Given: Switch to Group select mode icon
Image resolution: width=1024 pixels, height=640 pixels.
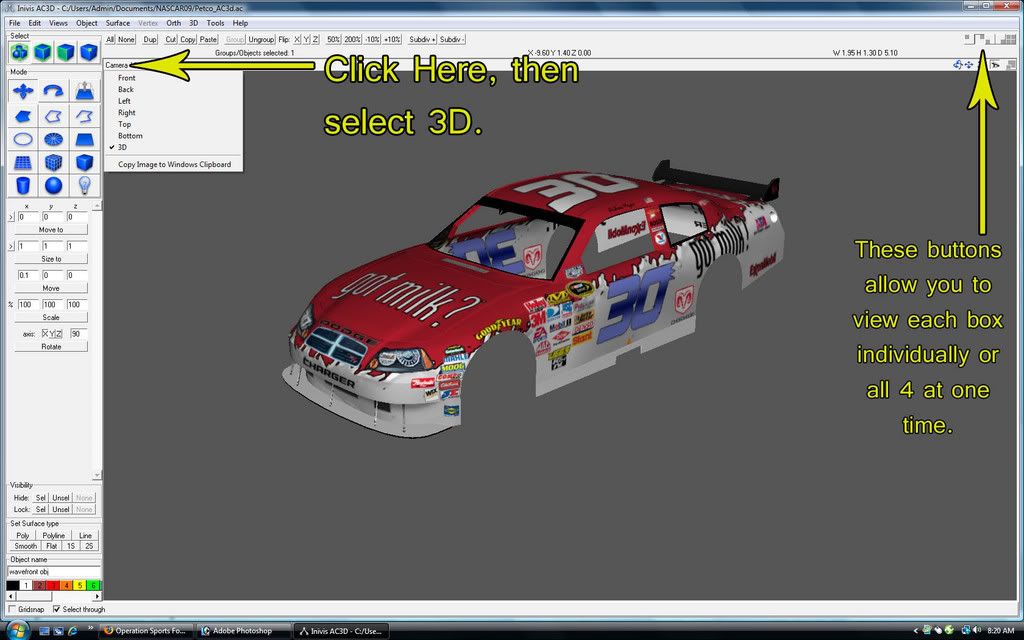Looking at the screenshot, I should tap(20, 52).
